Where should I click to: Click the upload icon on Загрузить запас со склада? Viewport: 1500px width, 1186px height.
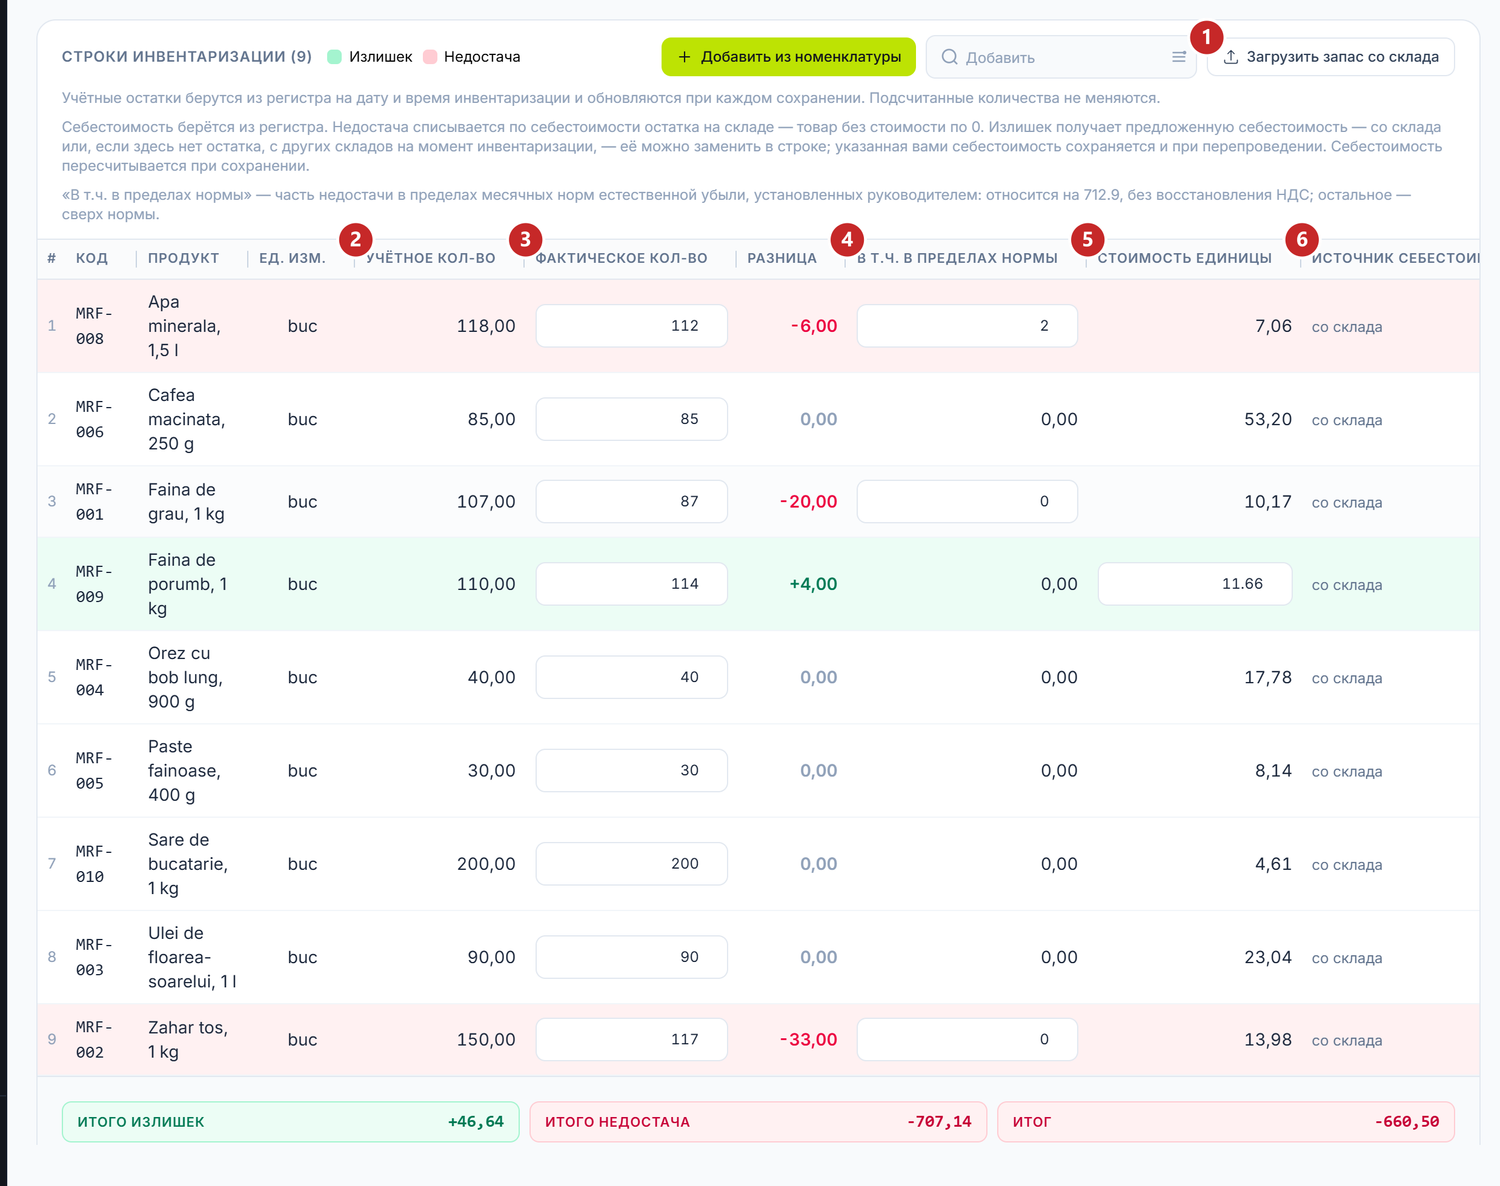[1231, 57]
